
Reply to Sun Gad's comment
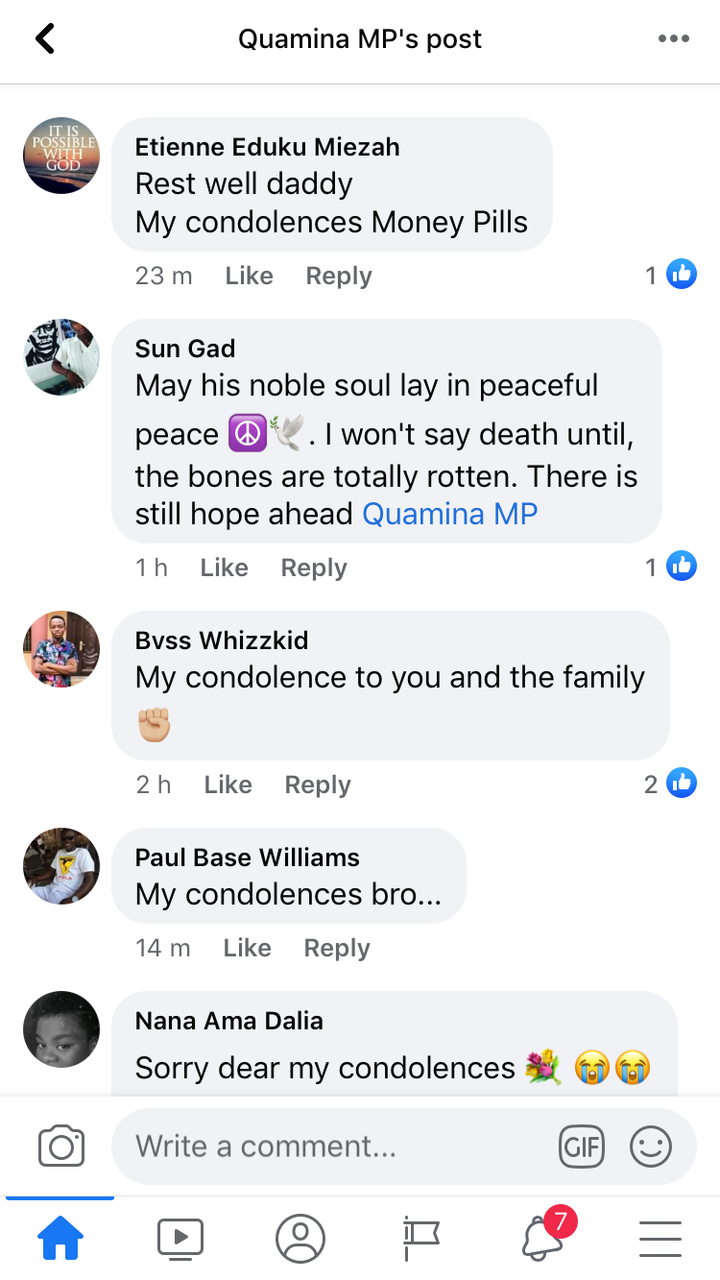click(313, 568)
